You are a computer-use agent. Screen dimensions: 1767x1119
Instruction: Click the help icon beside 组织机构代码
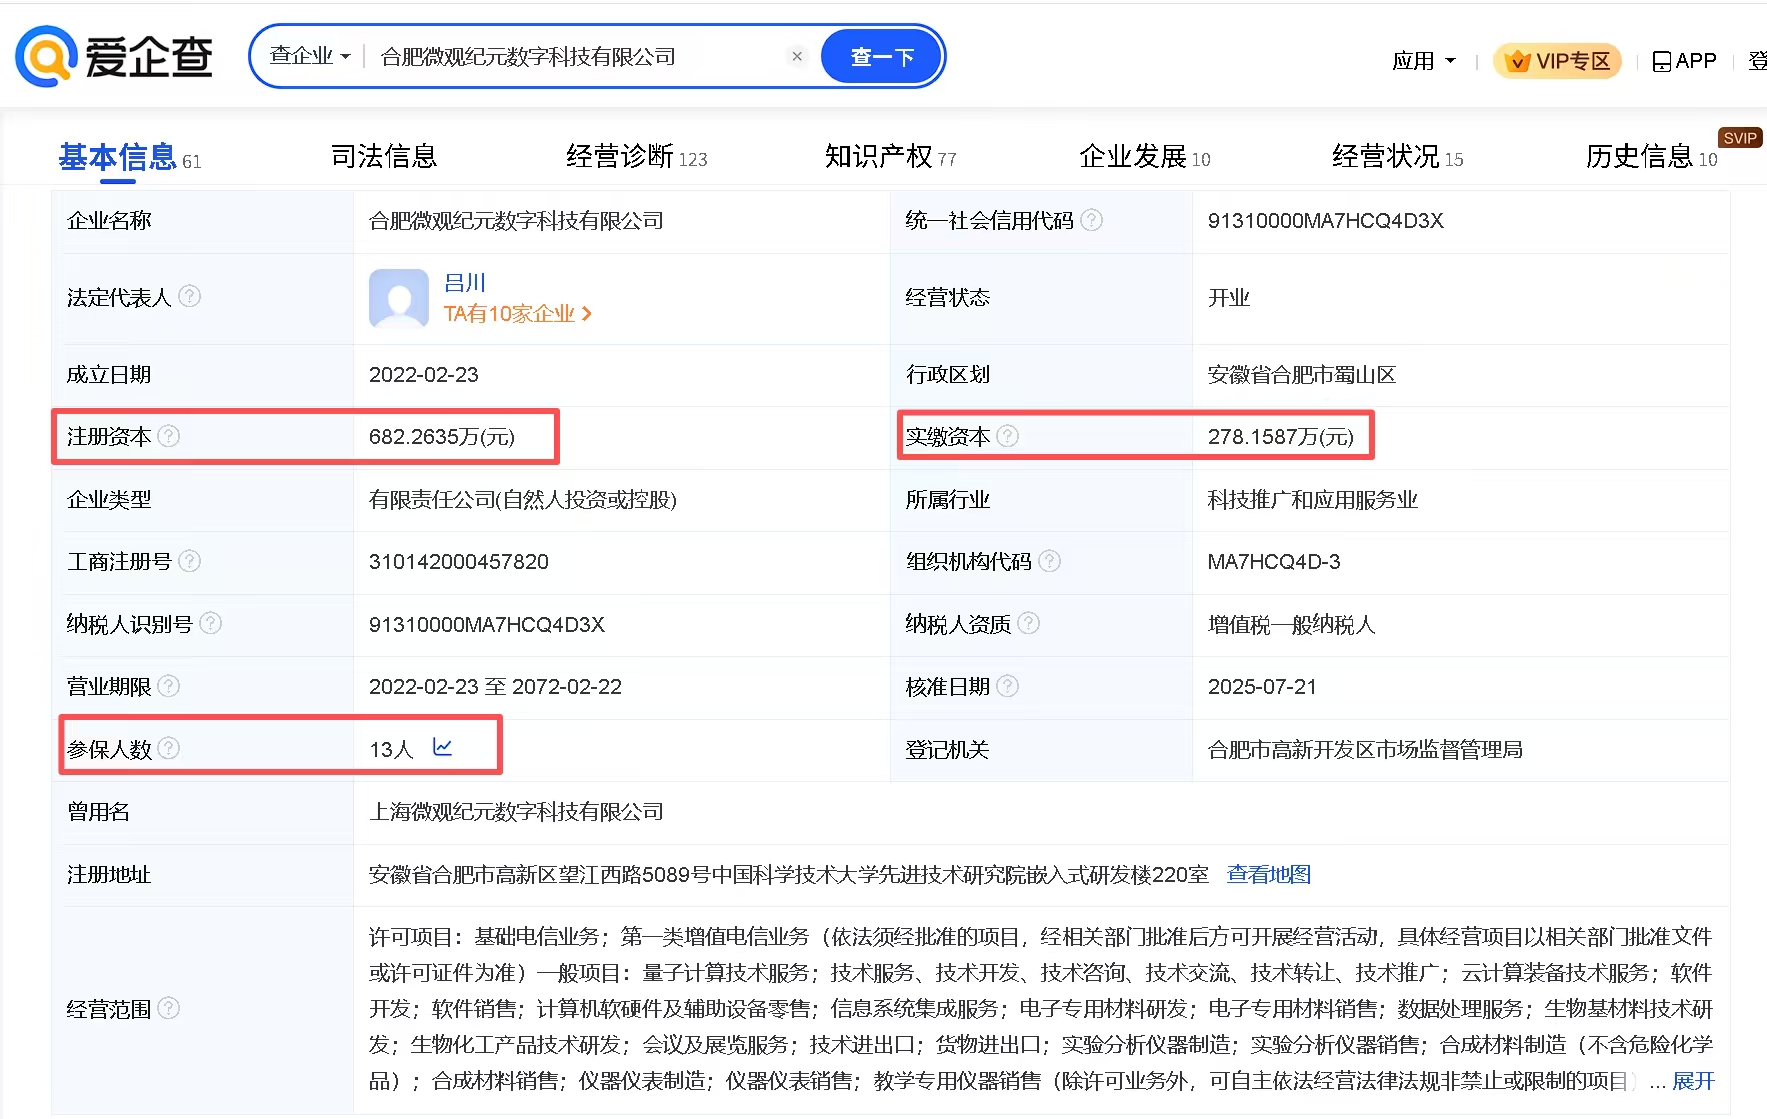pos(1049,561)
